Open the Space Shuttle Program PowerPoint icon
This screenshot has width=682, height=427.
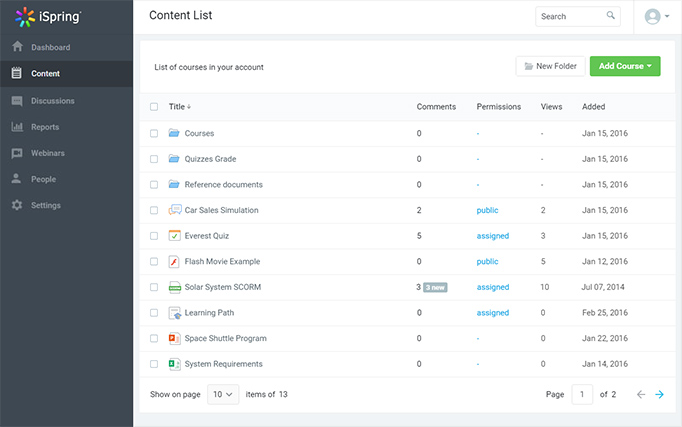[x=174, y=338]
